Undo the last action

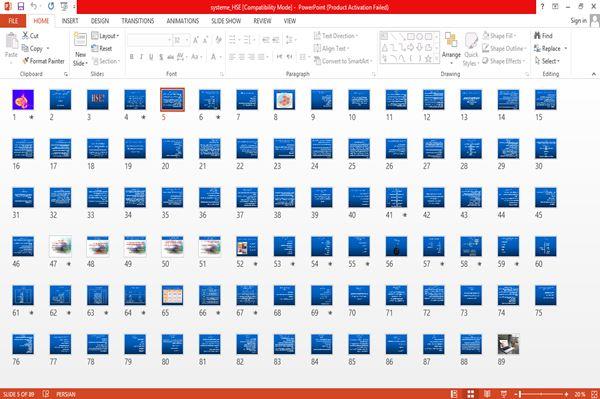[x=34, y=6]
